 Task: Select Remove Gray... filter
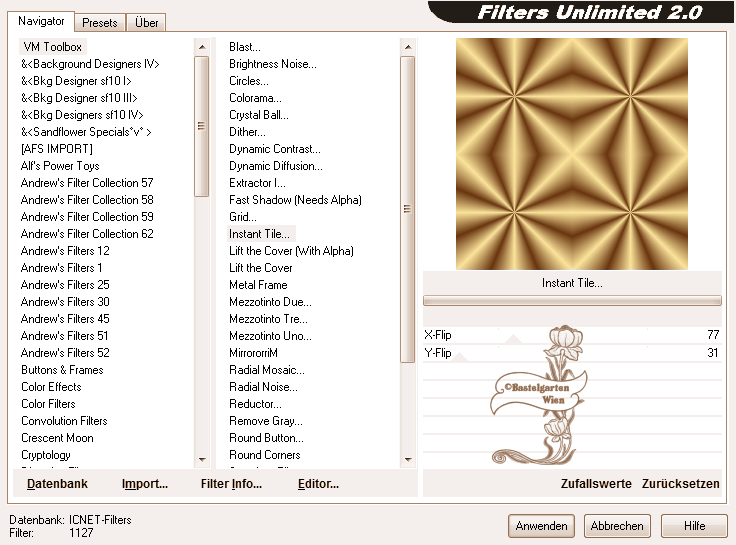pyautogui.click(x=266, y=421)
